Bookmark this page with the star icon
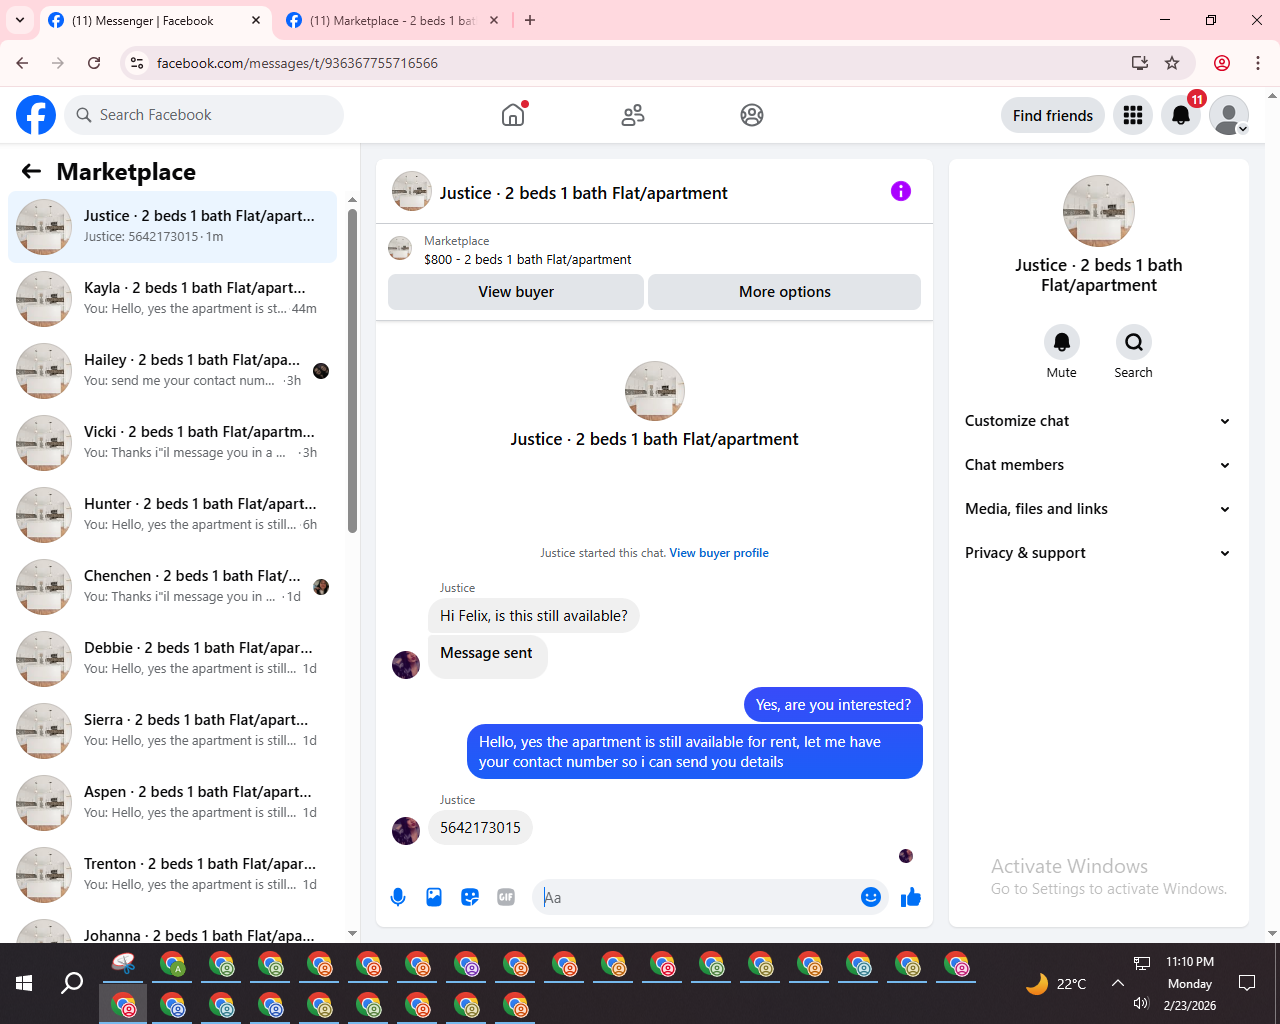Screen dimensions: 1280x1024 [x=1172, y=63]
